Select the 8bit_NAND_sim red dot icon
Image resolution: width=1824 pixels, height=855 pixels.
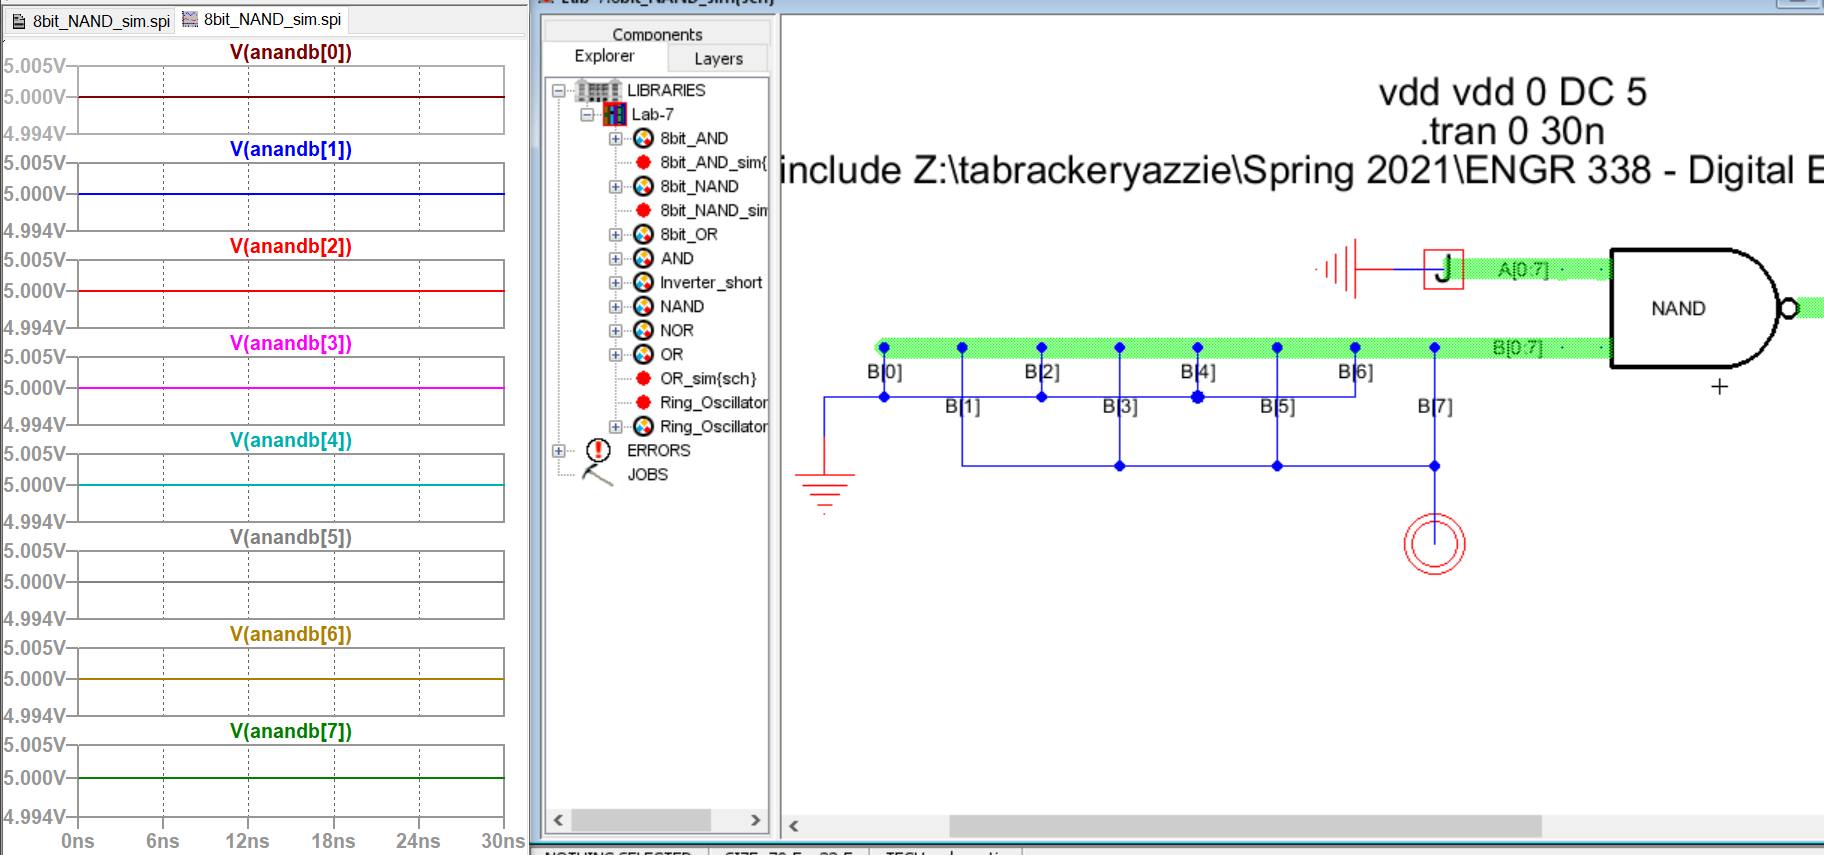644,211
